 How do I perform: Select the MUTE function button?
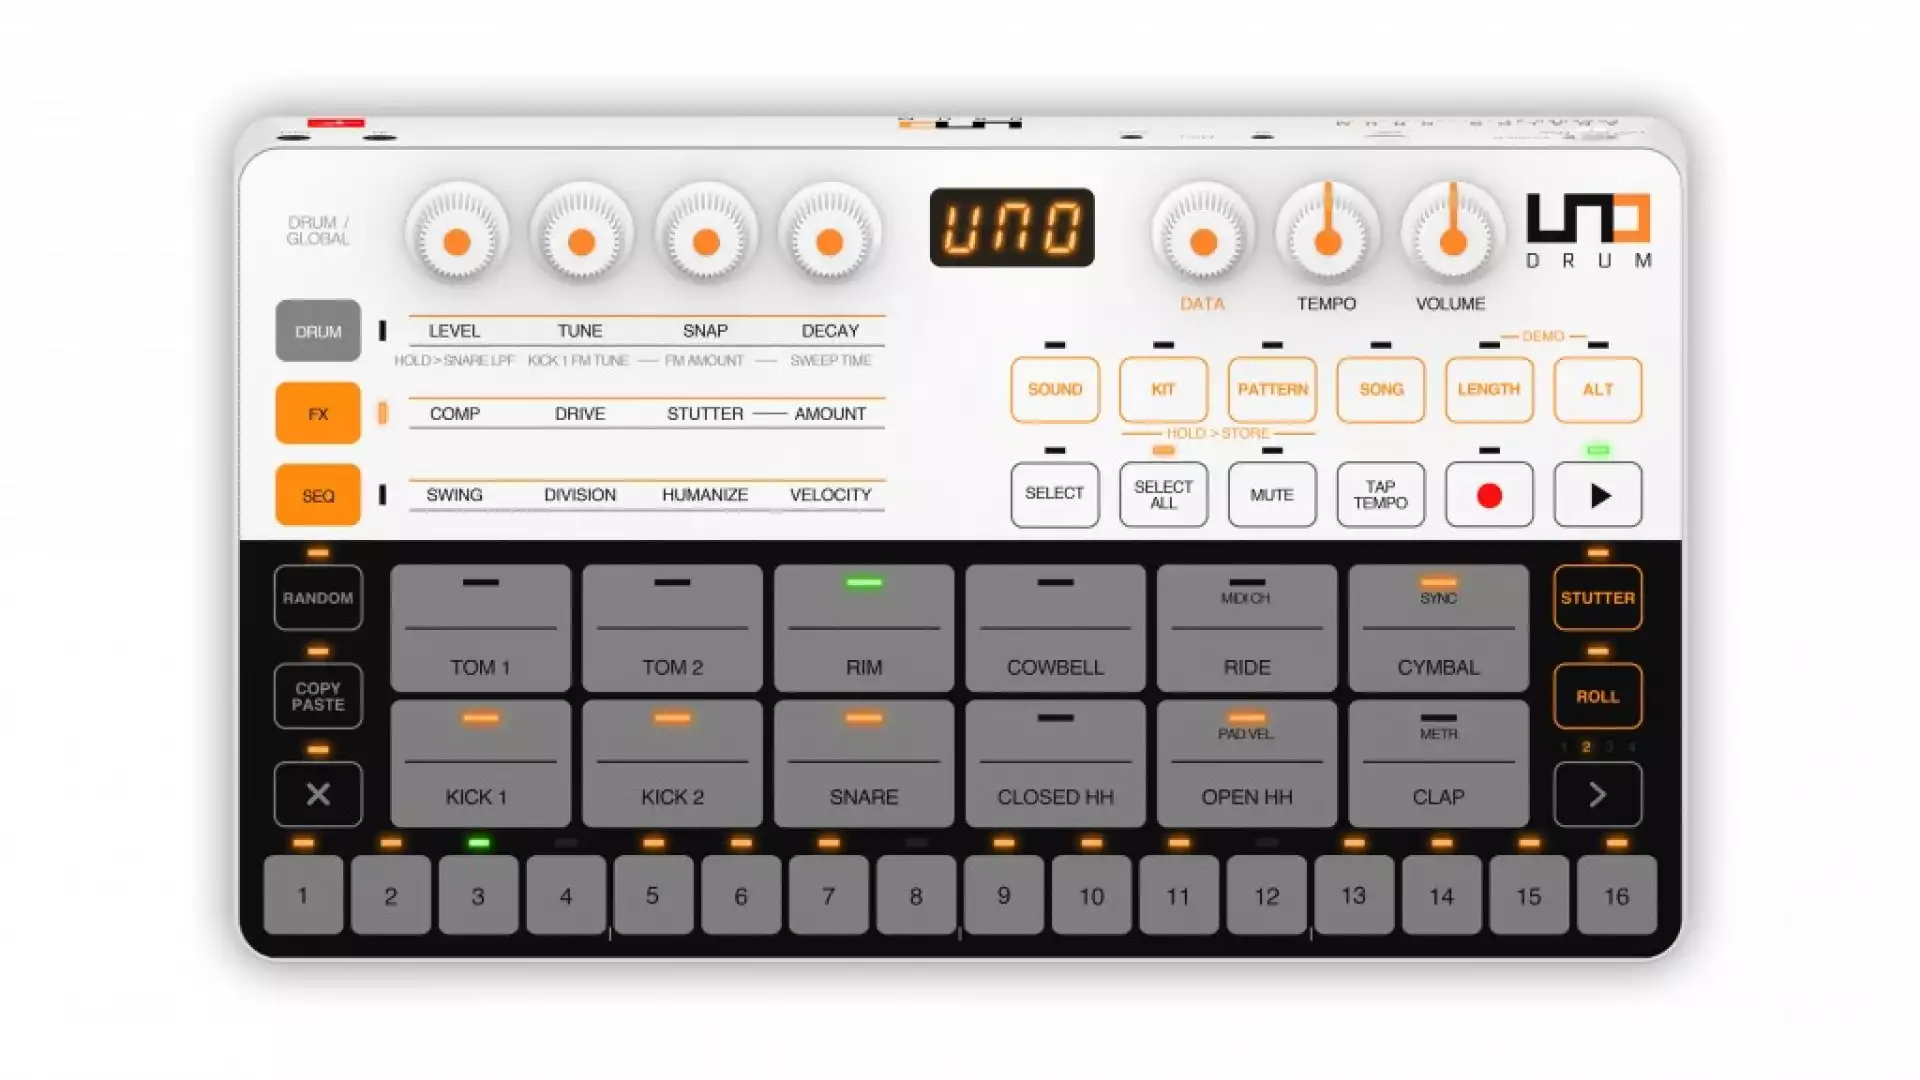(x=1270, y=495)
